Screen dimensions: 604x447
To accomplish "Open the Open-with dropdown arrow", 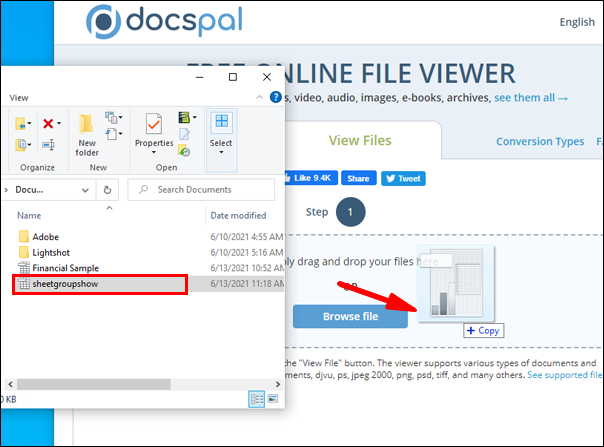I will tap(195, 117).
